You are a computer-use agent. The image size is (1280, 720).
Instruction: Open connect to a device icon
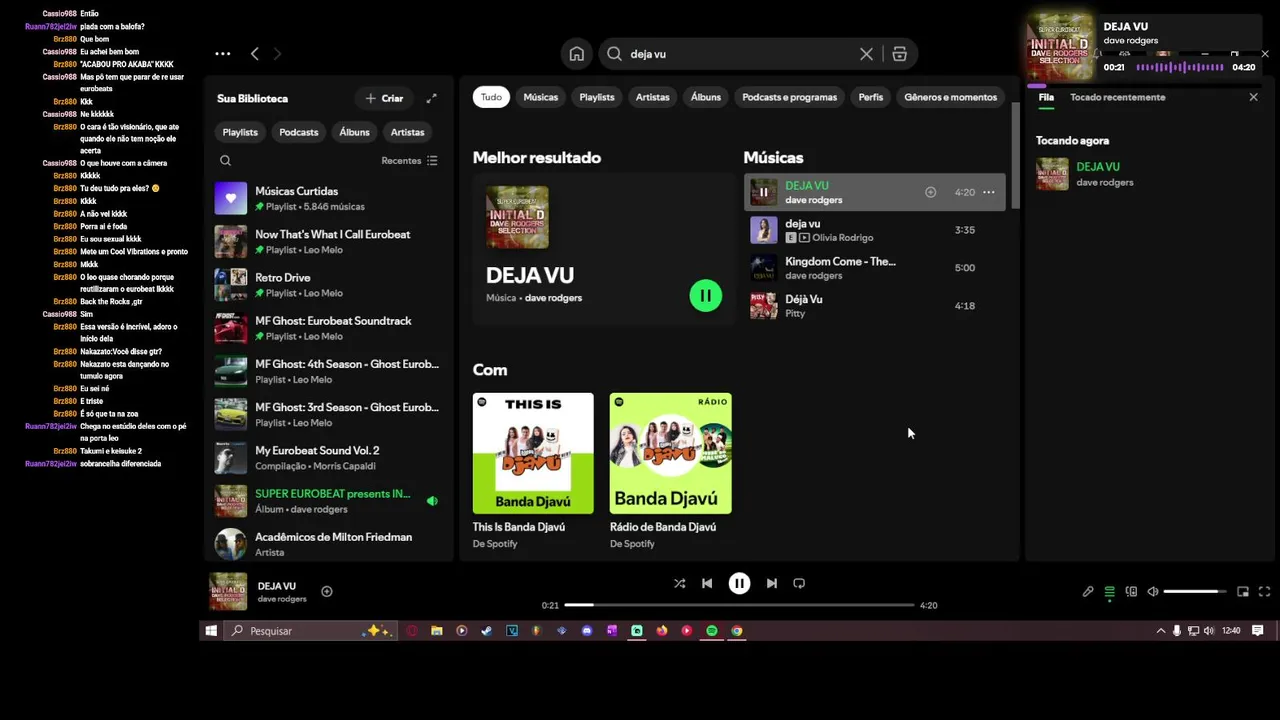[x=1131, y=592]
